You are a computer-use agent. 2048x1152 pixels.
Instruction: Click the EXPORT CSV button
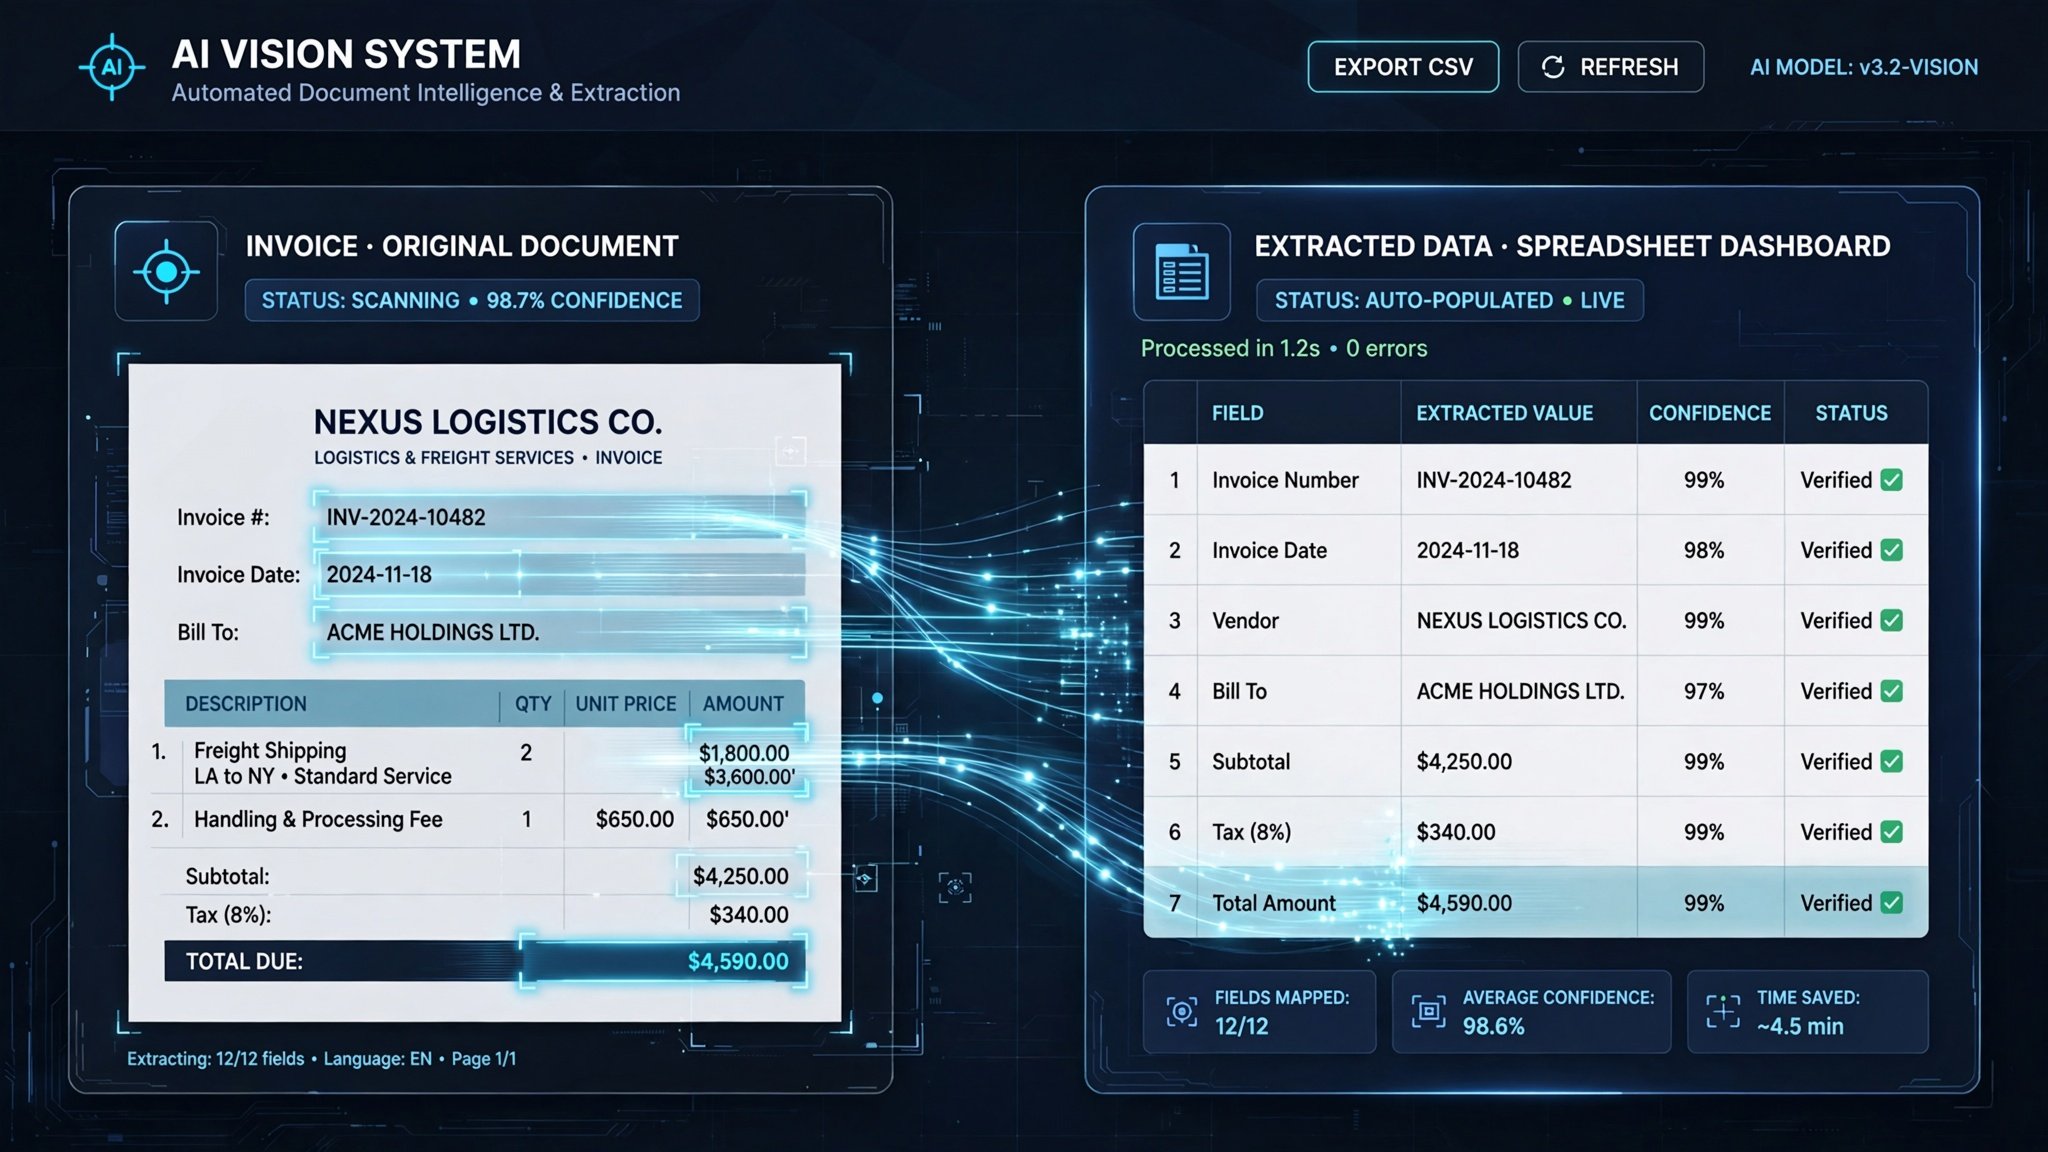point(1403,67)
